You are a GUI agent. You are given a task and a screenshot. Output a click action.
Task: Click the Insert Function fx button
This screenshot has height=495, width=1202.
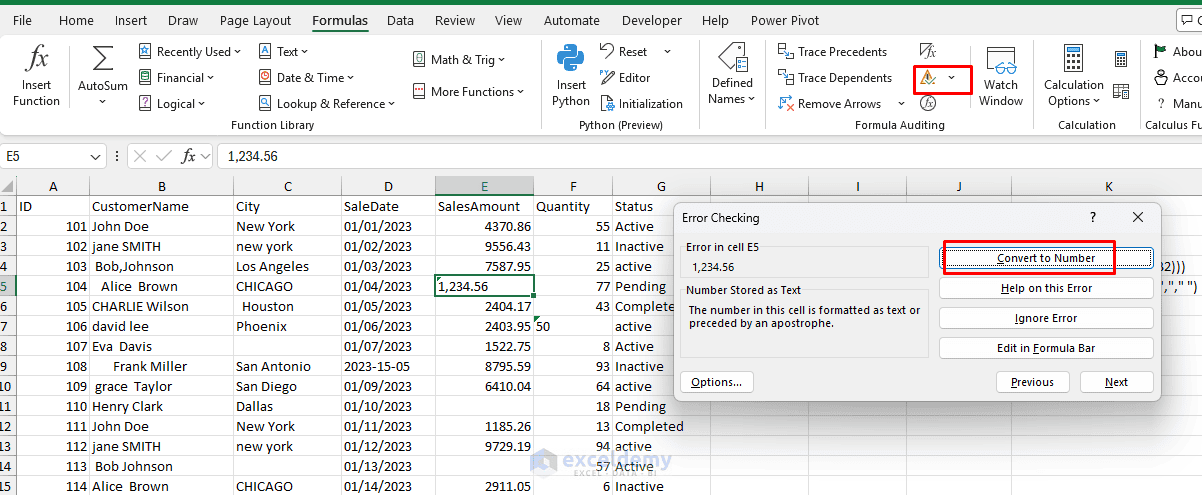[37, 76]
